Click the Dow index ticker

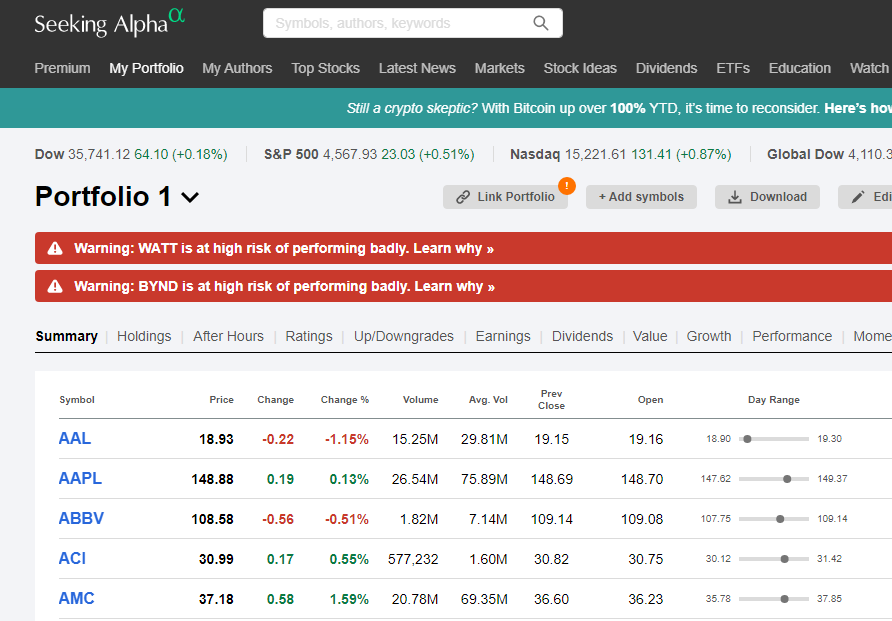point(131,154)
